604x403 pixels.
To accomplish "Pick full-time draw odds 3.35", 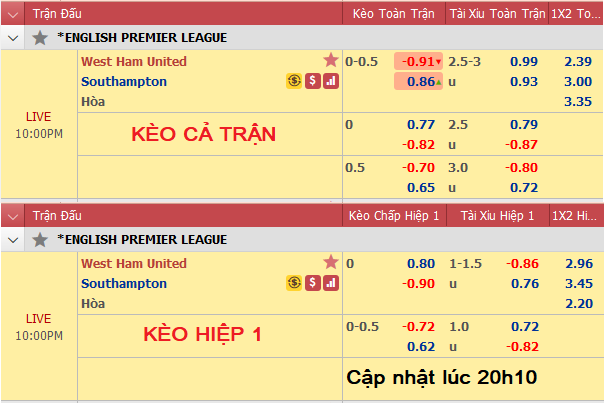I will 578,101.
